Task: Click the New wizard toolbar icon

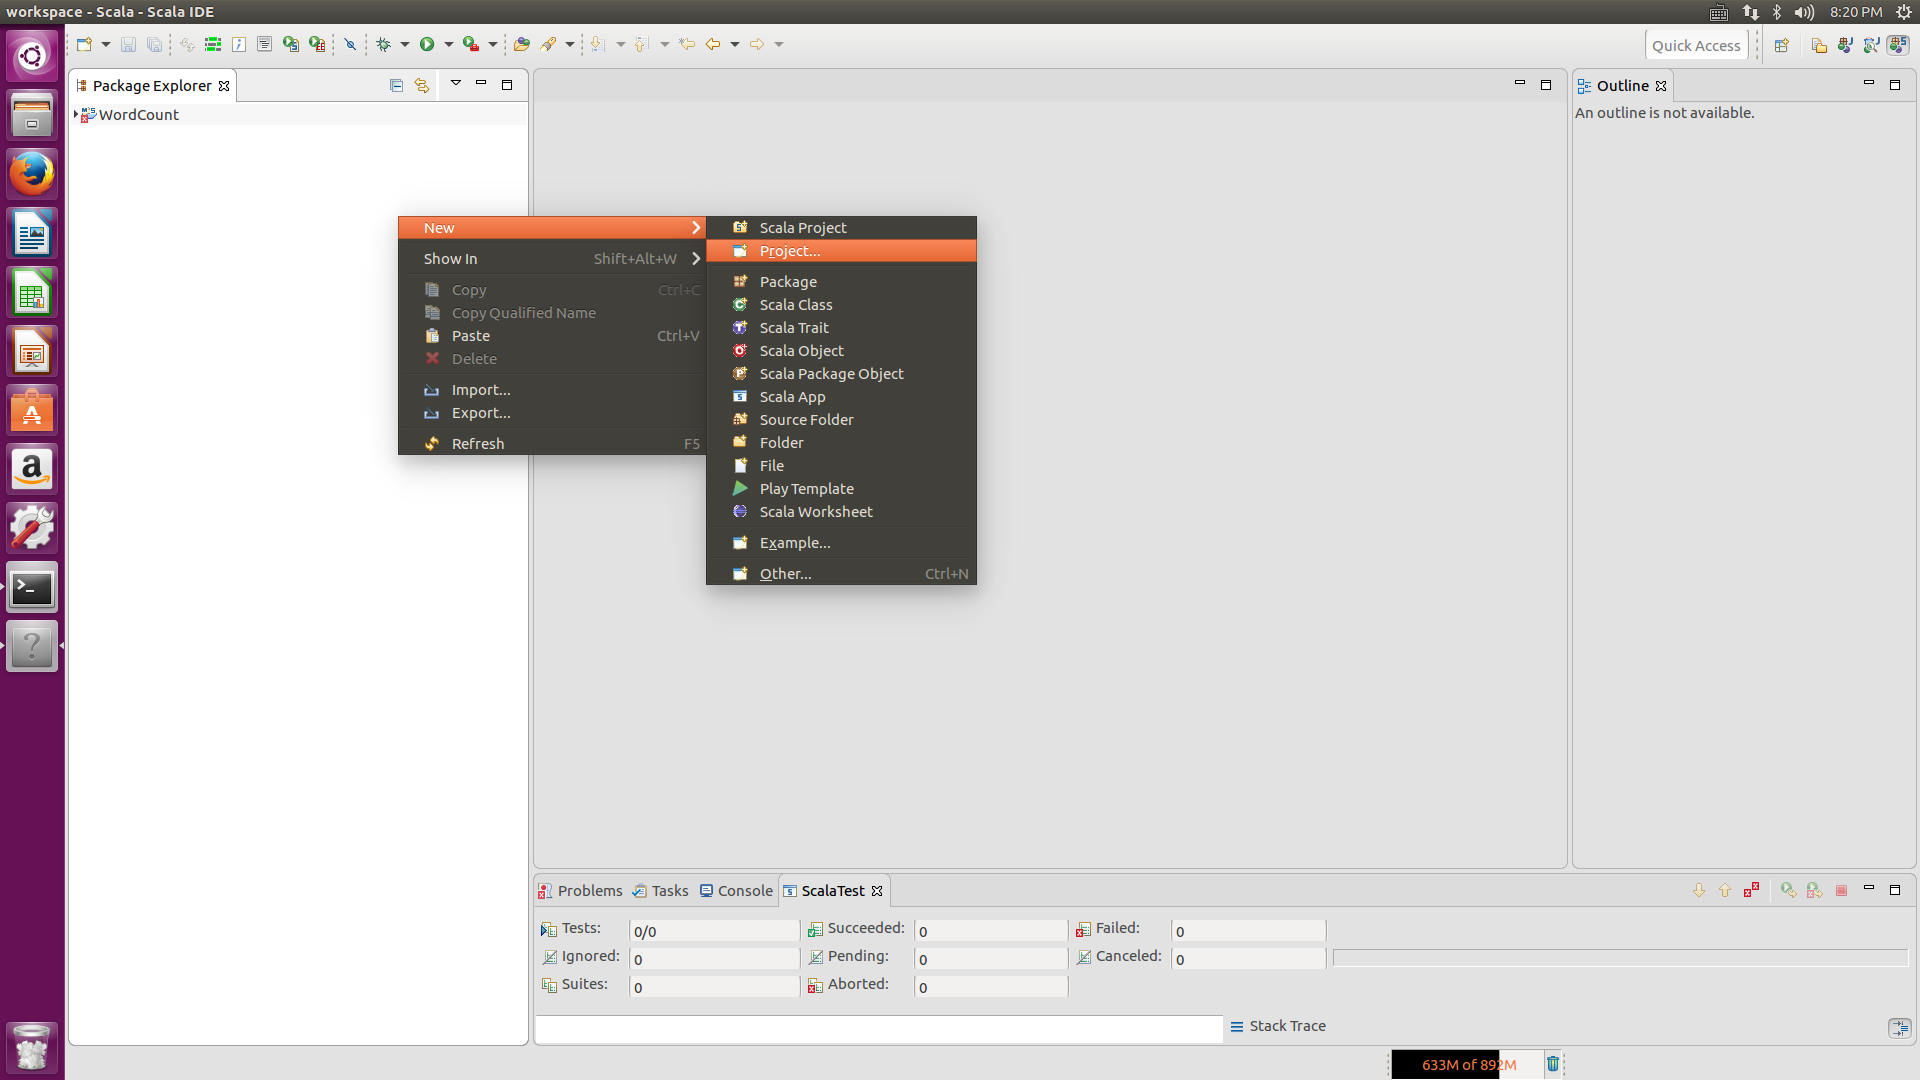Action: pos(84,44)
